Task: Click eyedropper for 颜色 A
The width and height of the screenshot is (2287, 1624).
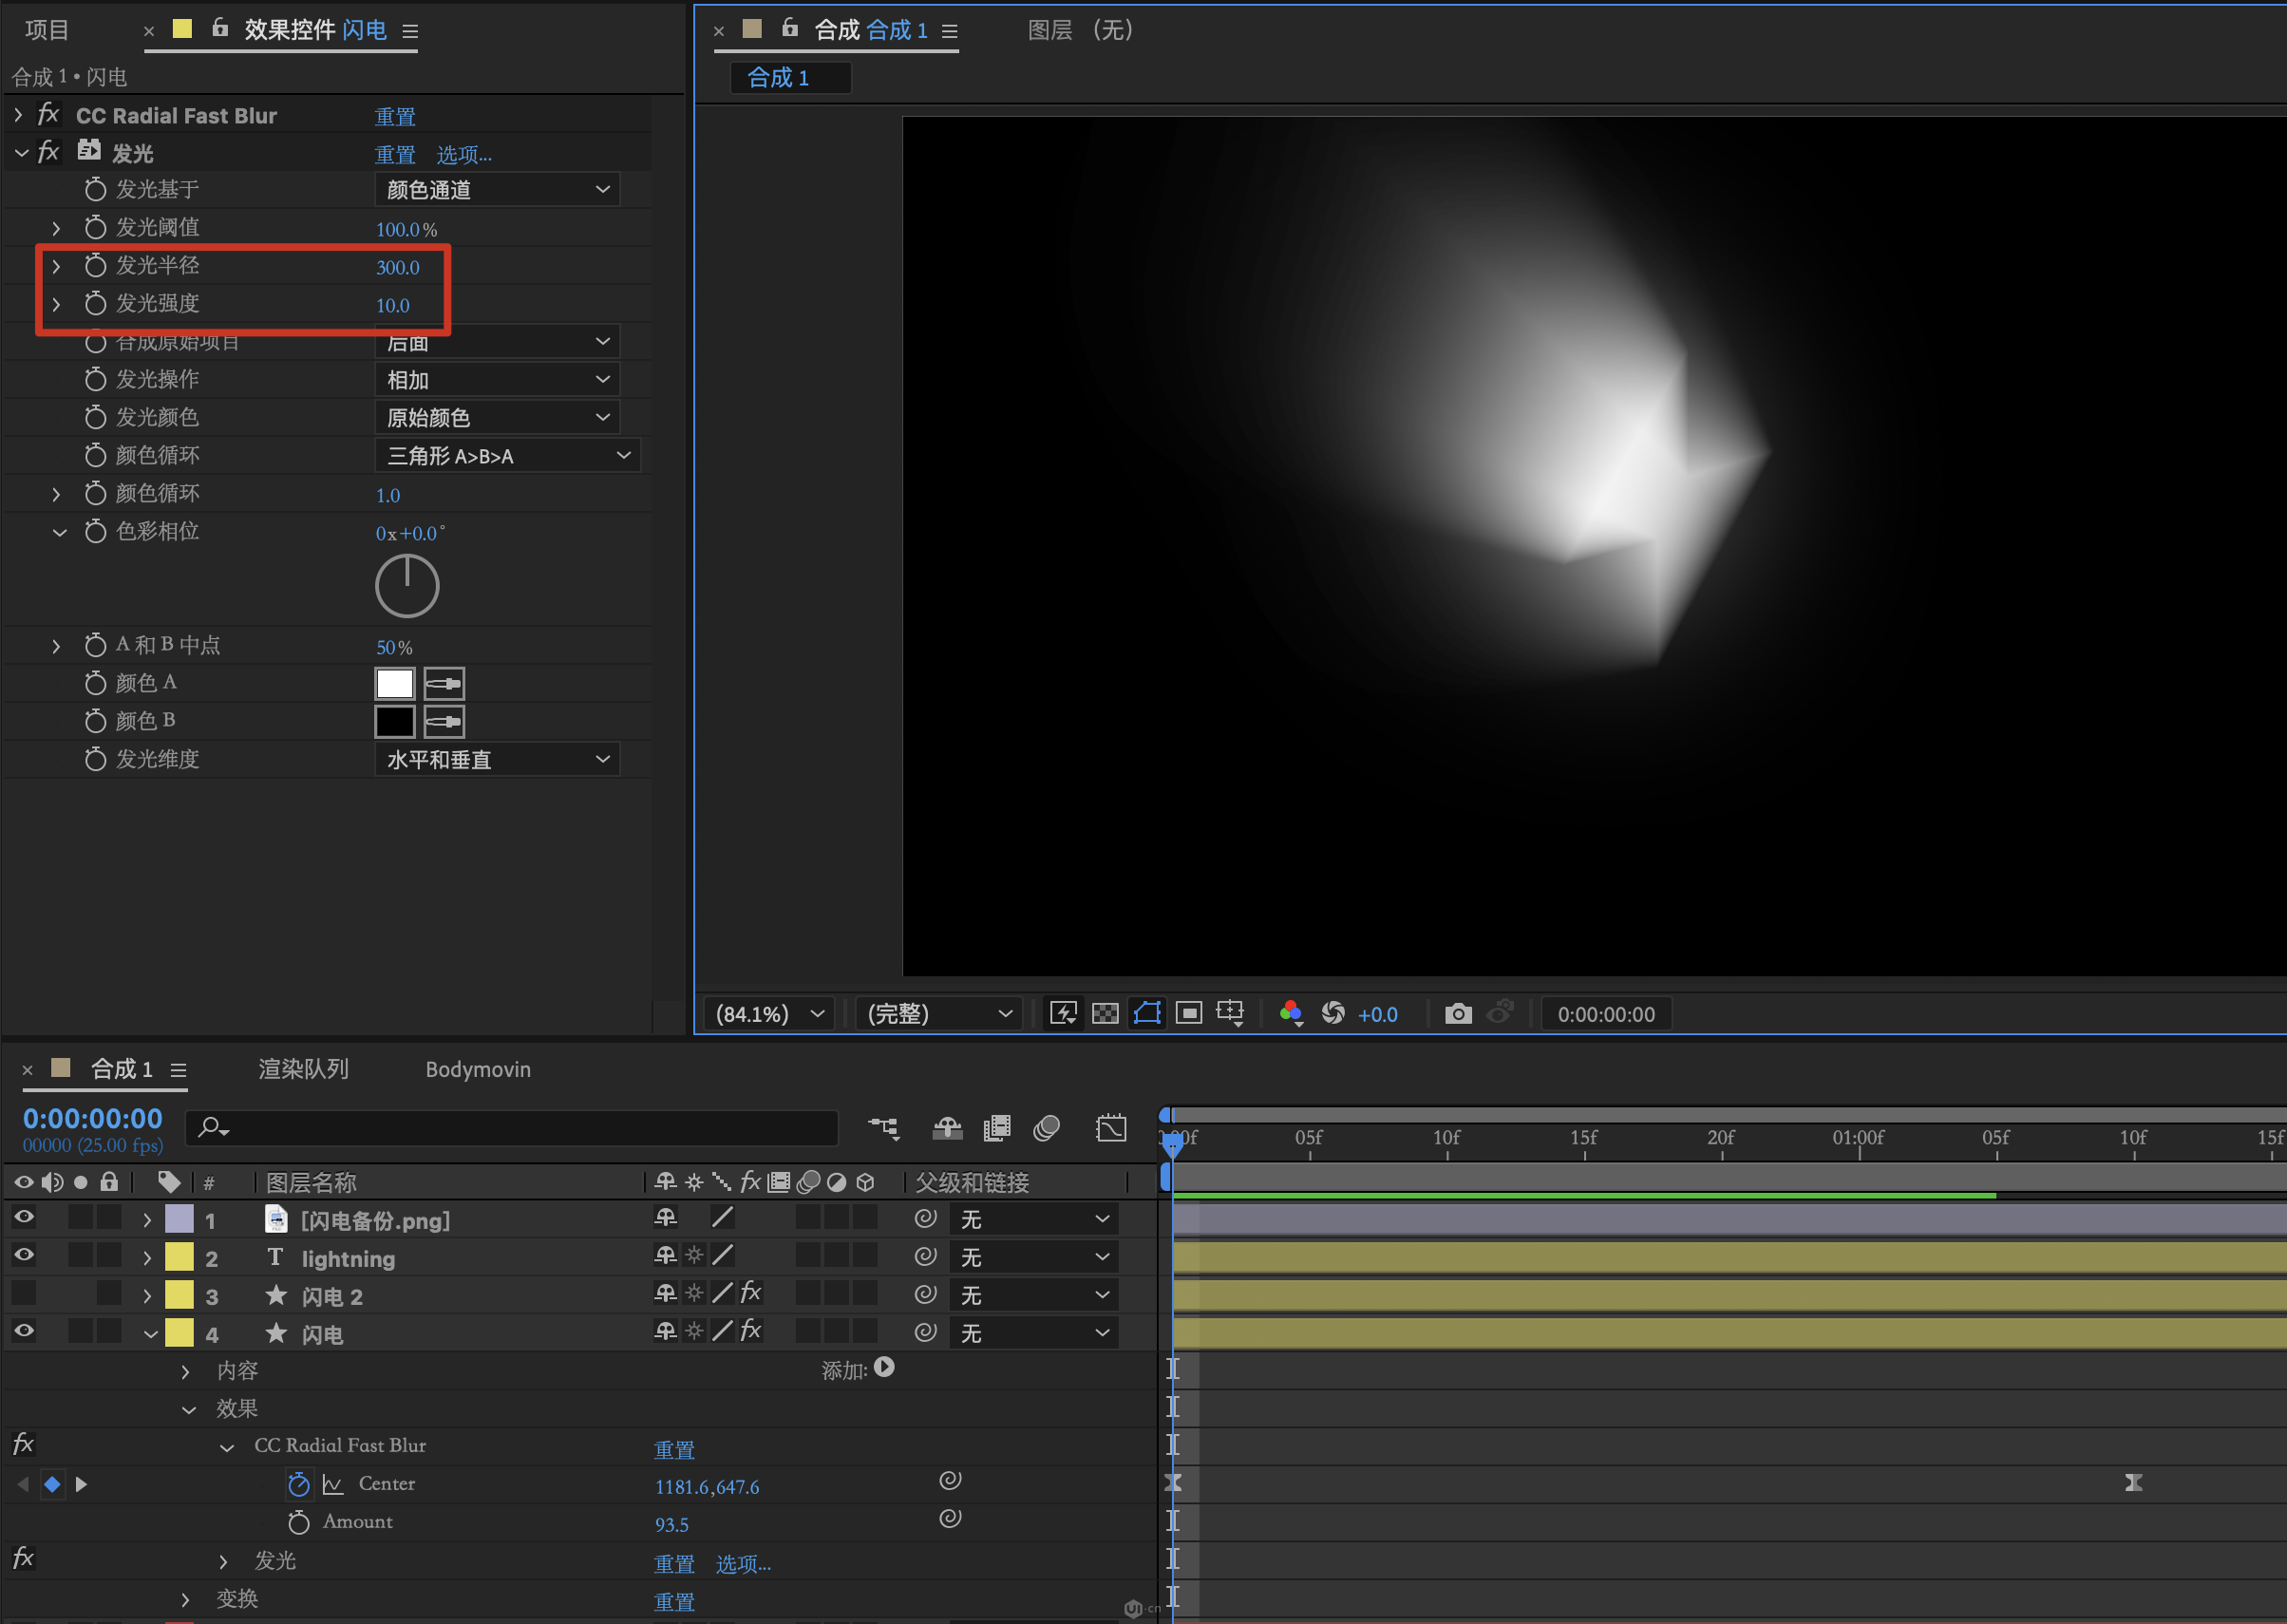Action: [444, 684]
